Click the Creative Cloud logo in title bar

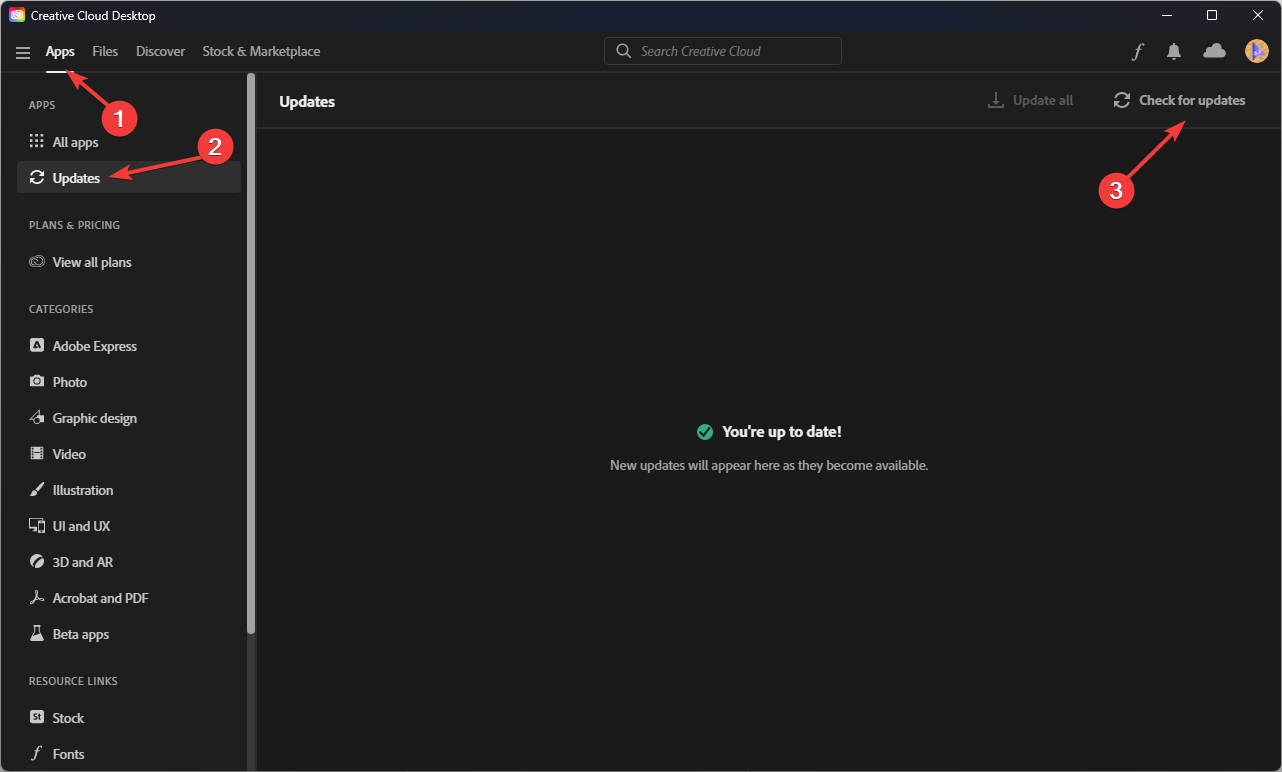coord(17,15)
